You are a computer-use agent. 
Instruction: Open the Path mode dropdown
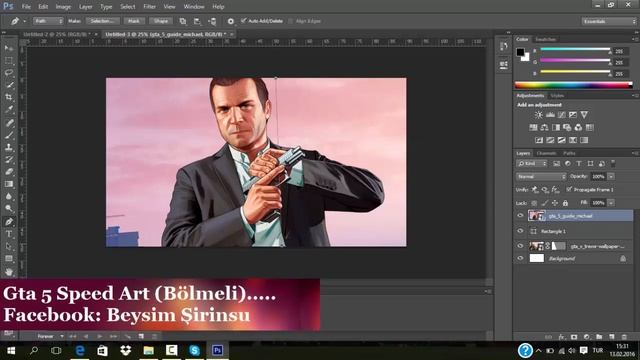coord(48,21)
